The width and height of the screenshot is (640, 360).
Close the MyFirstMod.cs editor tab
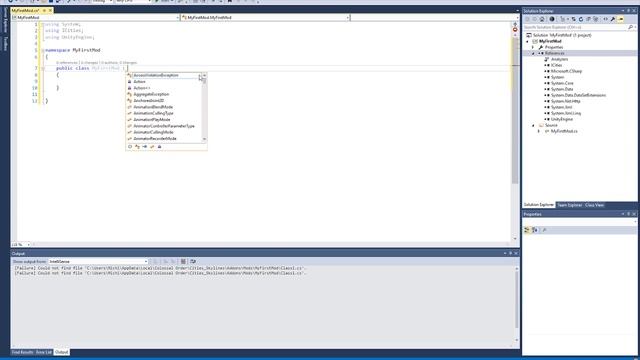(50, 11)
